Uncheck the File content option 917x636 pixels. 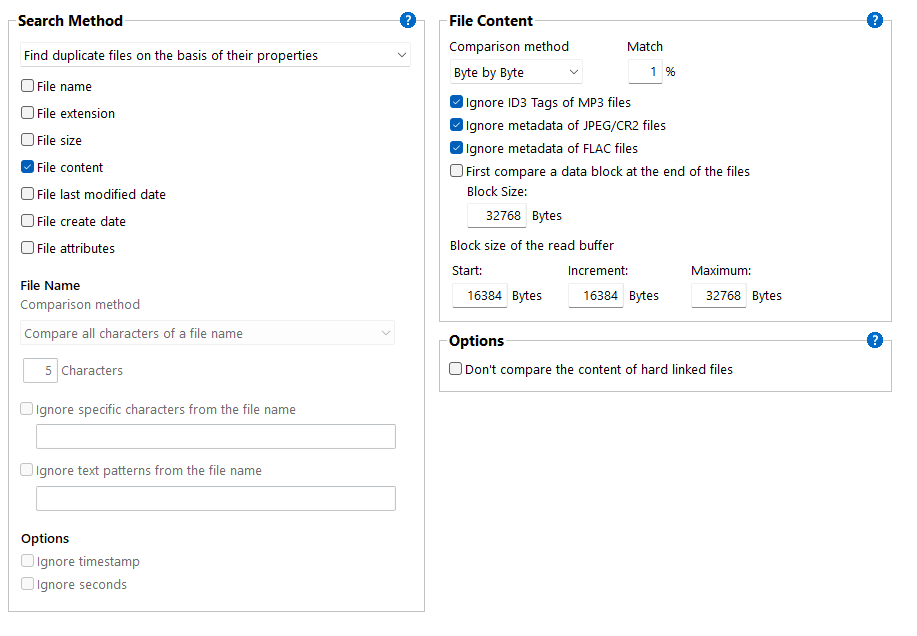(28, 168)
